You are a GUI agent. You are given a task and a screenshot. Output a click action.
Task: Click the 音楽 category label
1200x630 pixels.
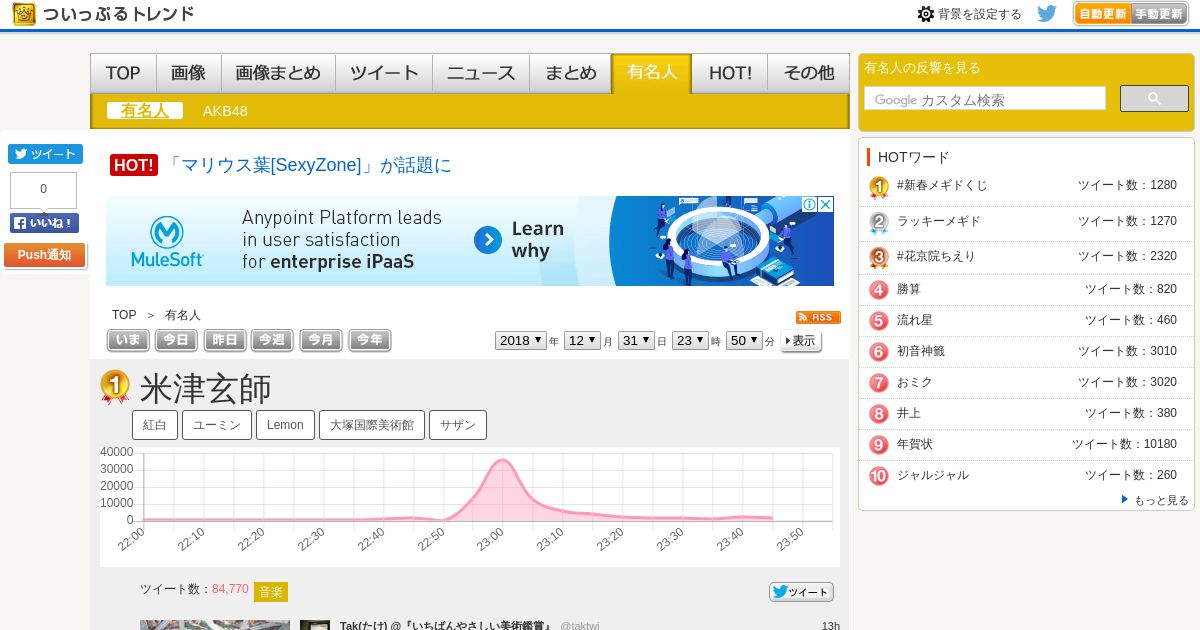tap(271, 592)
